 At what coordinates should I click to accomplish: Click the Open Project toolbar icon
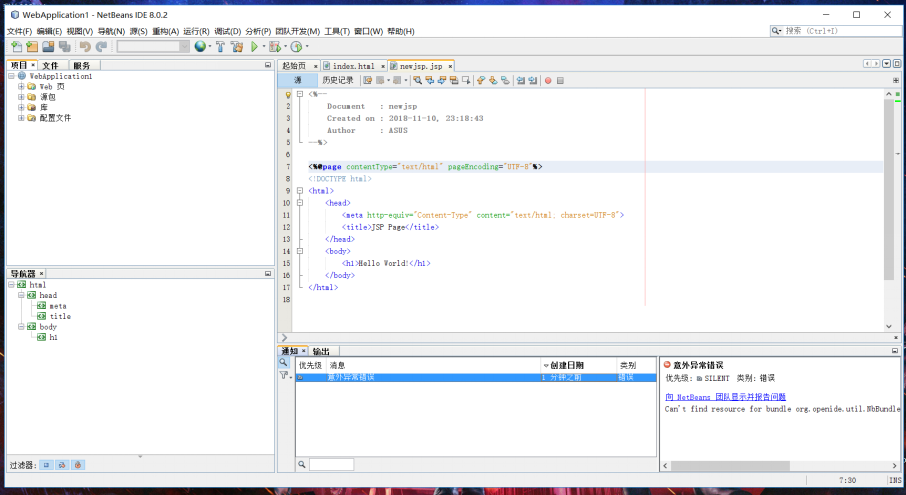(49, 47)
